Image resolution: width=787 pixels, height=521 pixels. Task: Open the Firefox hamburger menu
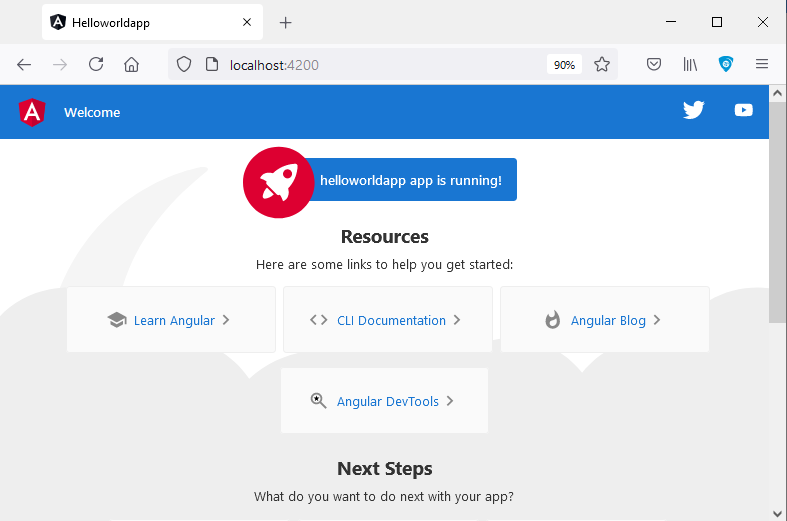pyautogui.click(x=762, y=64)
